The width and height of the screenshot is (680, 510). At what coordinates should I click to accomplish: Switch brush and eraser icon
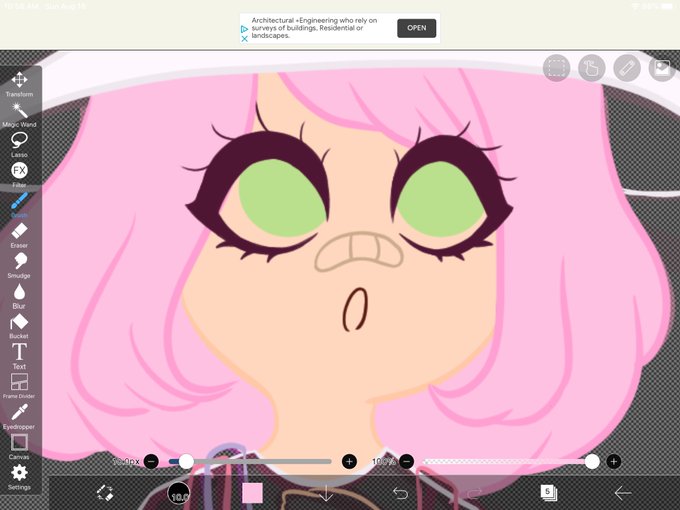105,493
